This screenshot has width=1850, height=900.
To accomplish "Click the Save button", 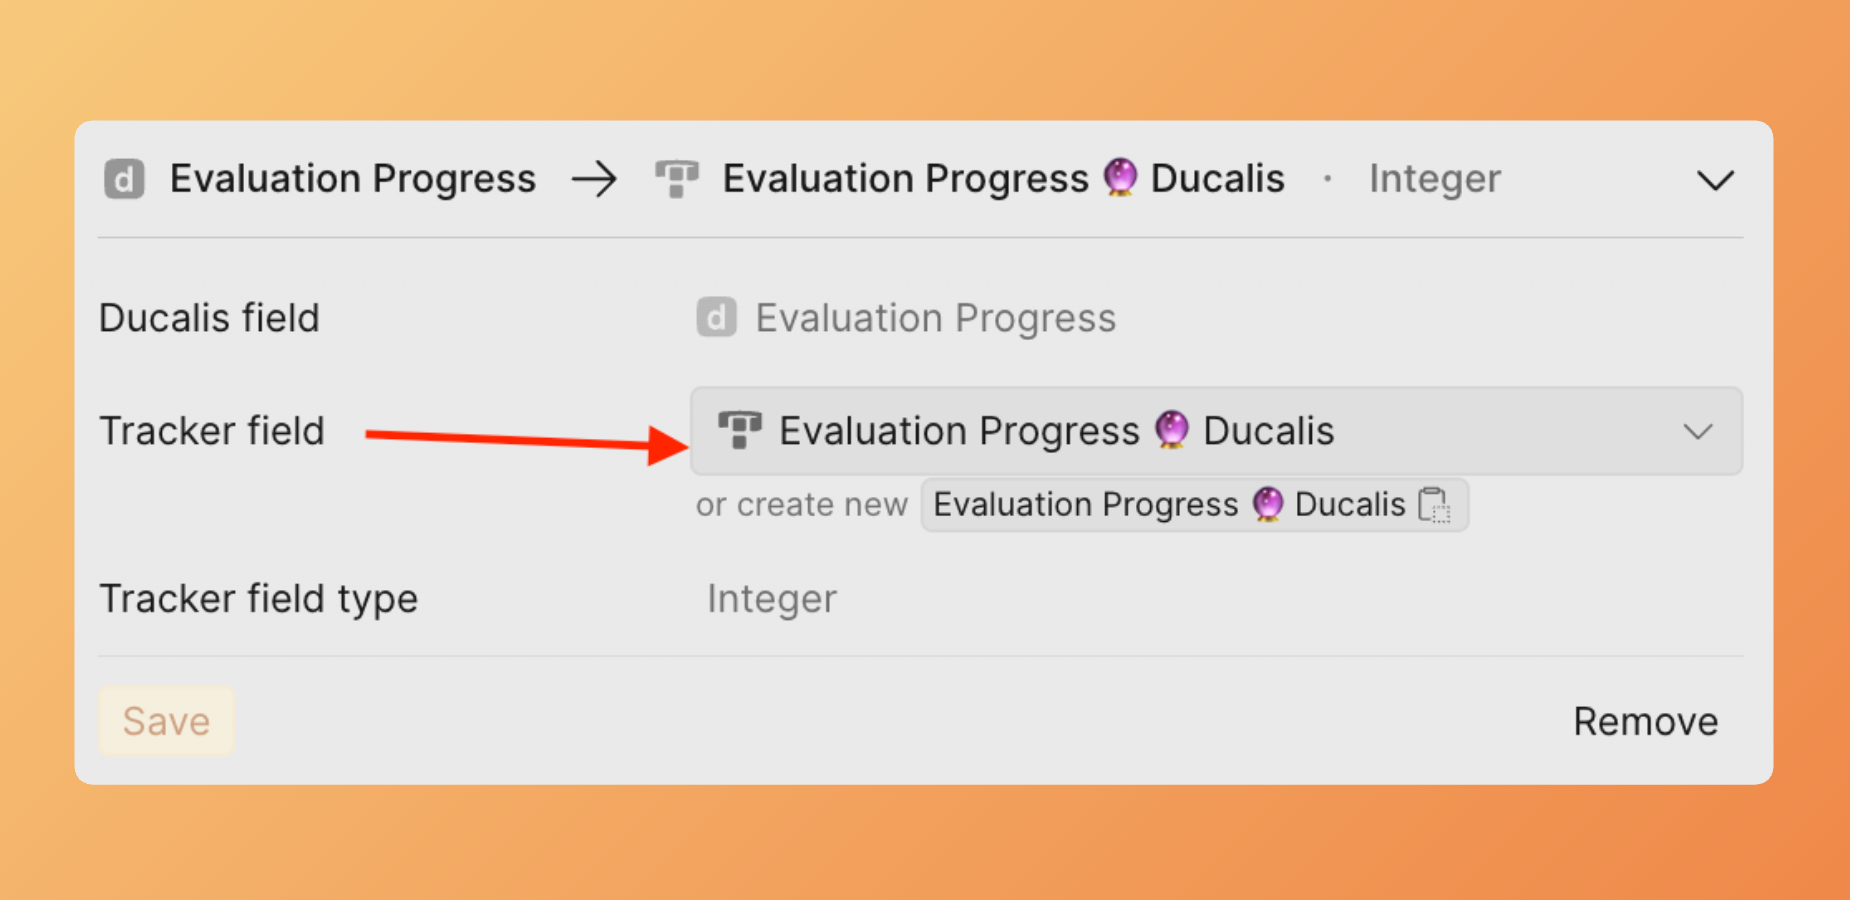I will [166, 721].
